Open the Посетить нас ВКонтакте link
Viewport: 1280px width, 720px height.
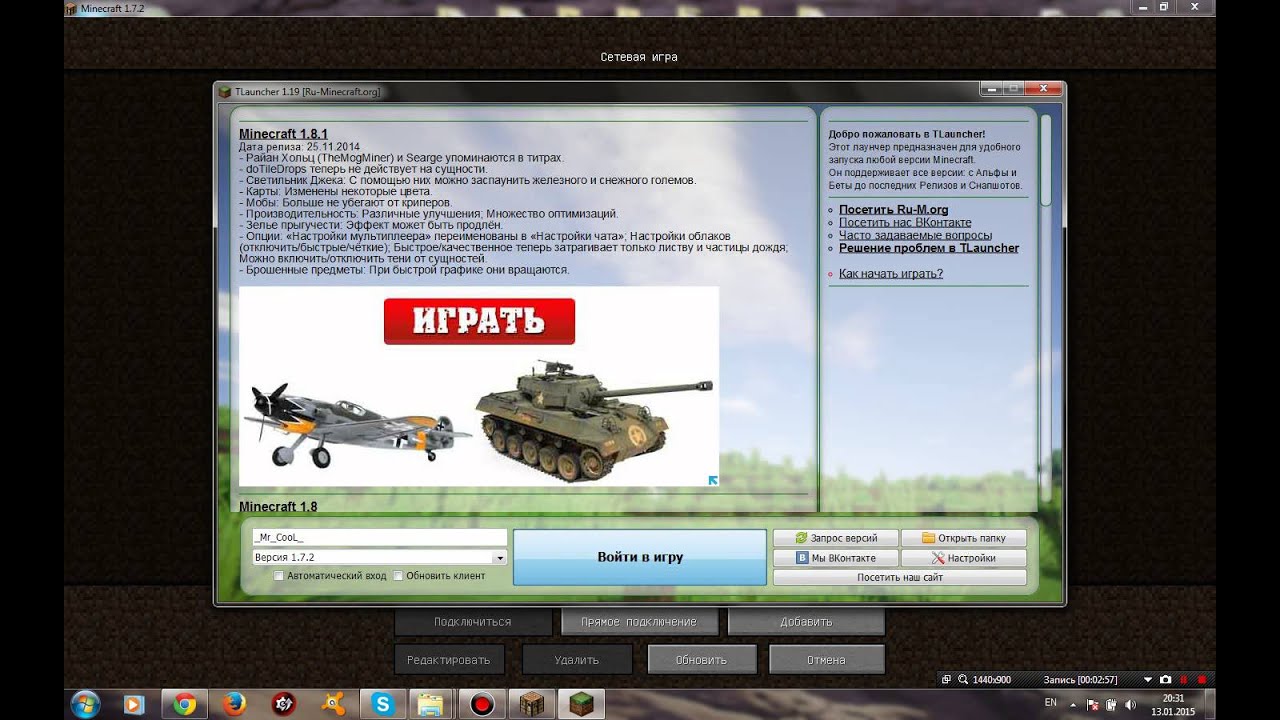click(x=905, y=222)
